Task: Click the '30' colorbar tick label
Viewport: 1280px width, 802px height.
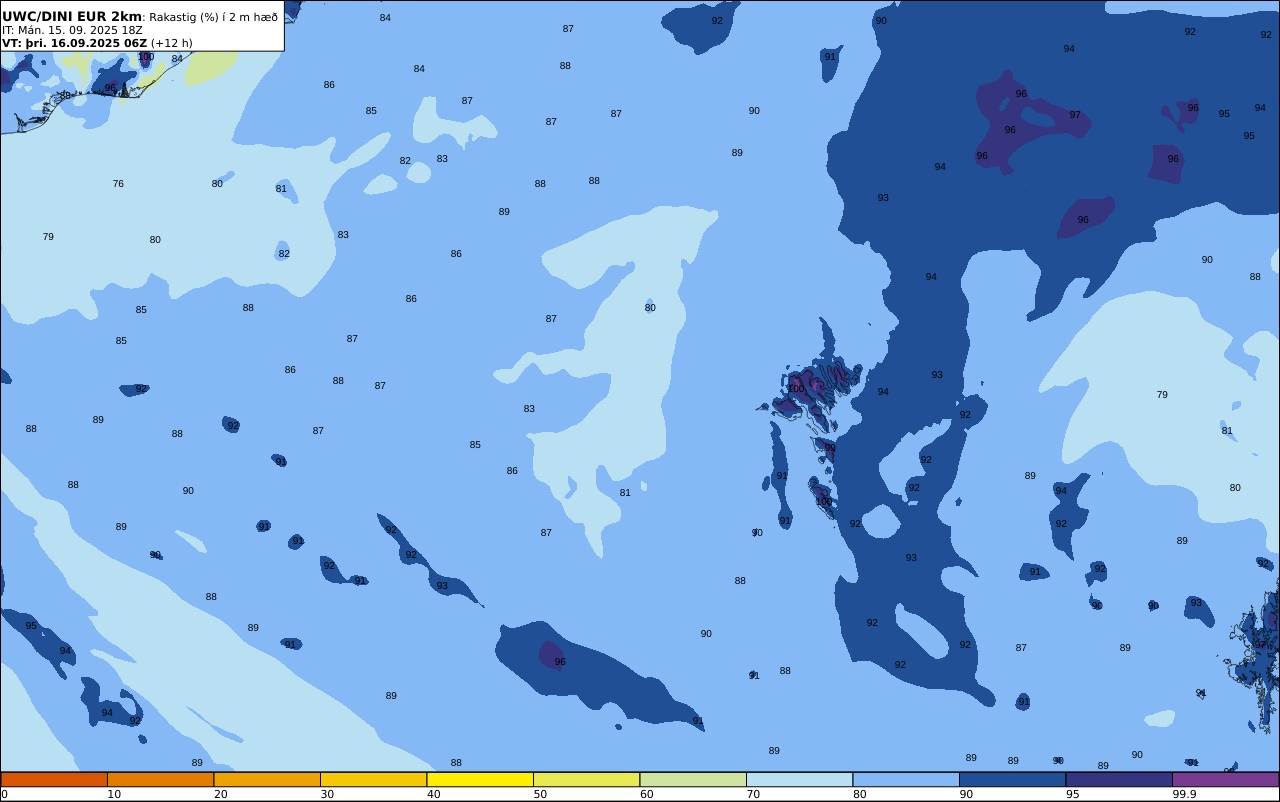Action: pos(327,794)
